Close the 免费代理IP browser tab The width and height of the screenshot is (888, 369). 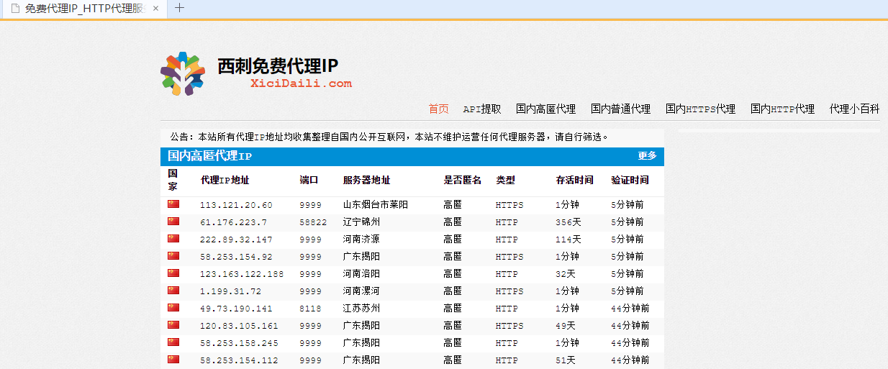coord(156,8)
